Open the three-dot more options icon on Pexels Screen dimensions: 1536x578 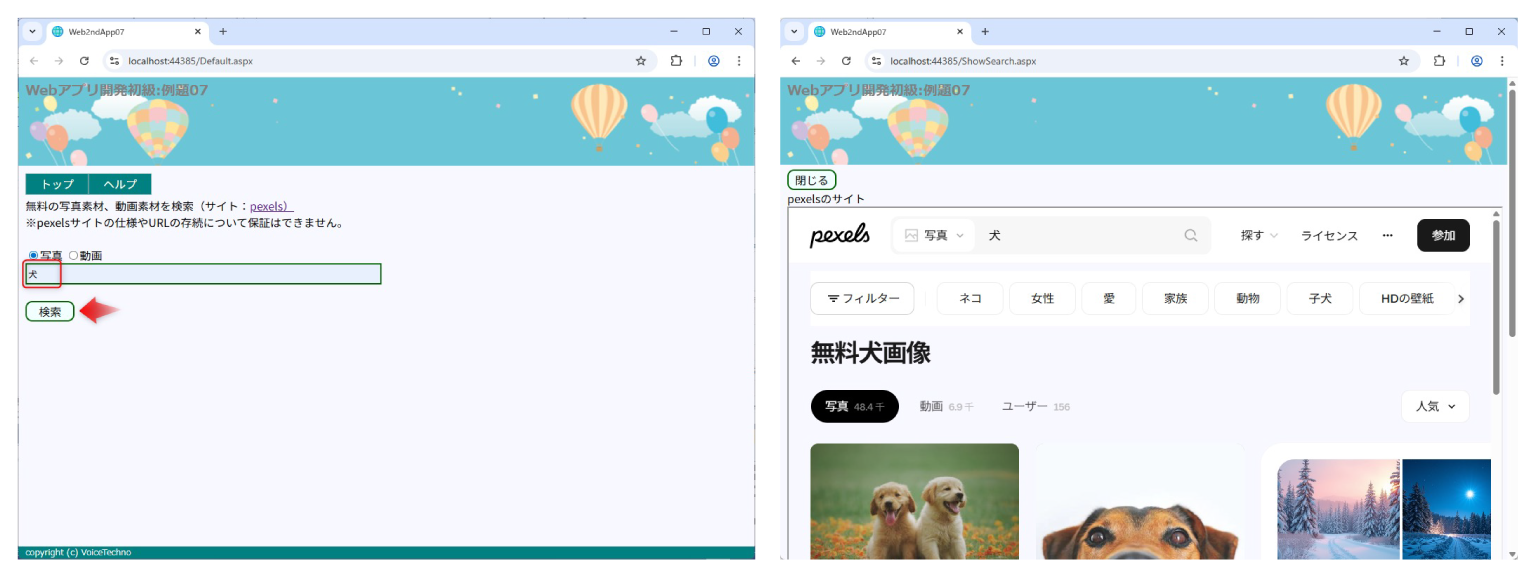1388,235
